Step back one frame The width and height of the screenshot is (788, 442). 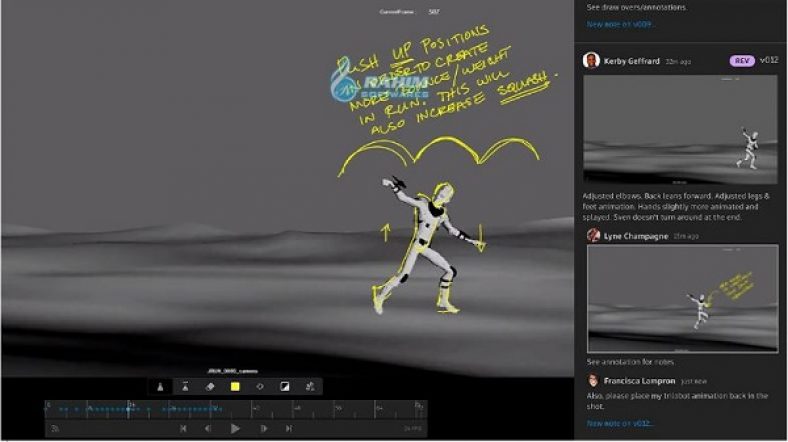click(x=208, y=428)
